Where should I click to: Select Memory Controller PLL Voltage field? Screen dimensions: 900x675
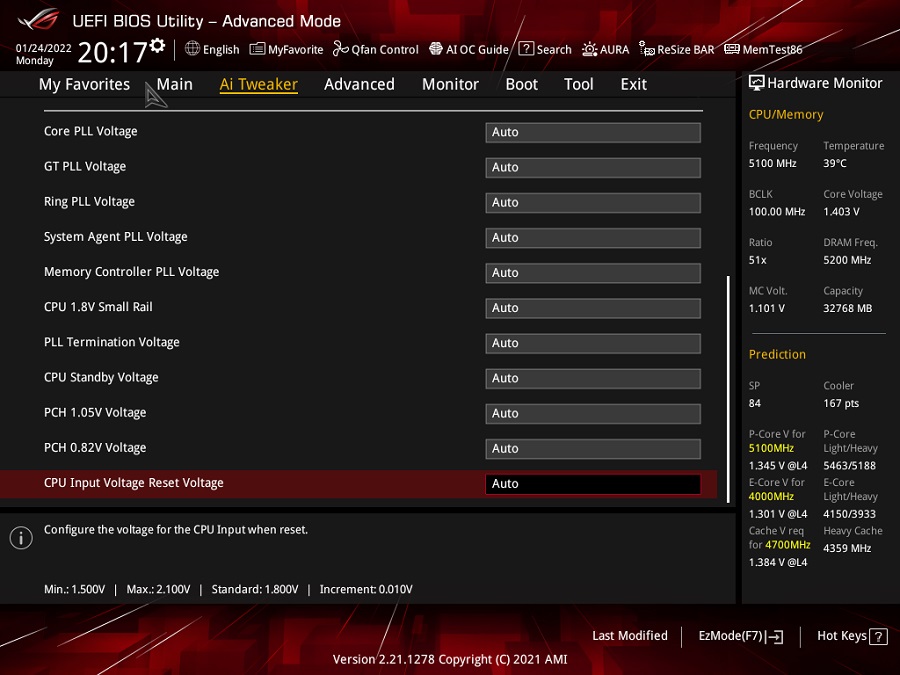click(x=593, y=273)
